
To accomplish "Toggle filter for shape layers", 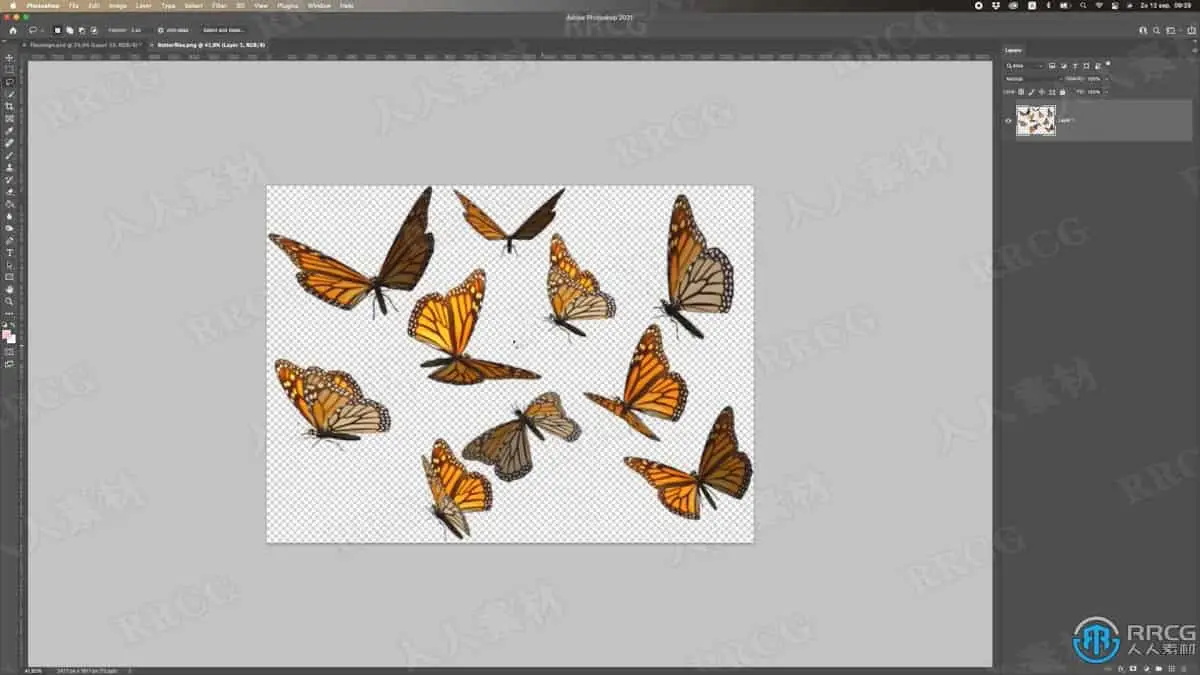I will click(1086, 66).
